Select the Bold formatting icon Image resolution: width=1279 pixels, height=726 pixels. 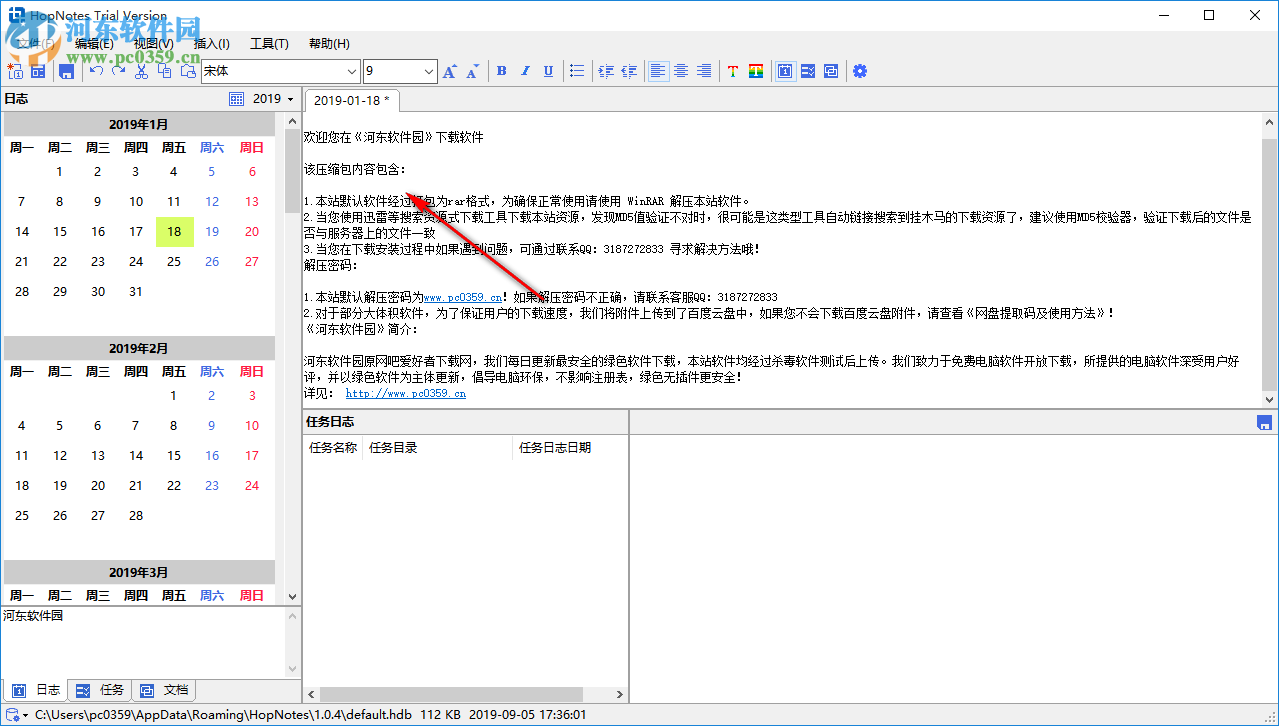(501, 71)
